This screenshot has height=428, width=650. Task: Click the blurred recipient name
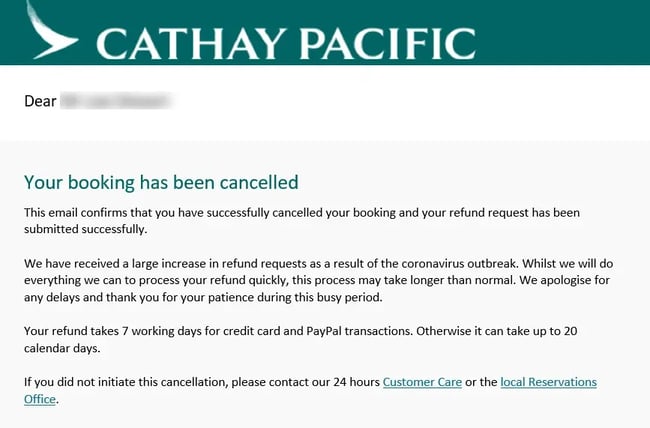tap(116, 100)
